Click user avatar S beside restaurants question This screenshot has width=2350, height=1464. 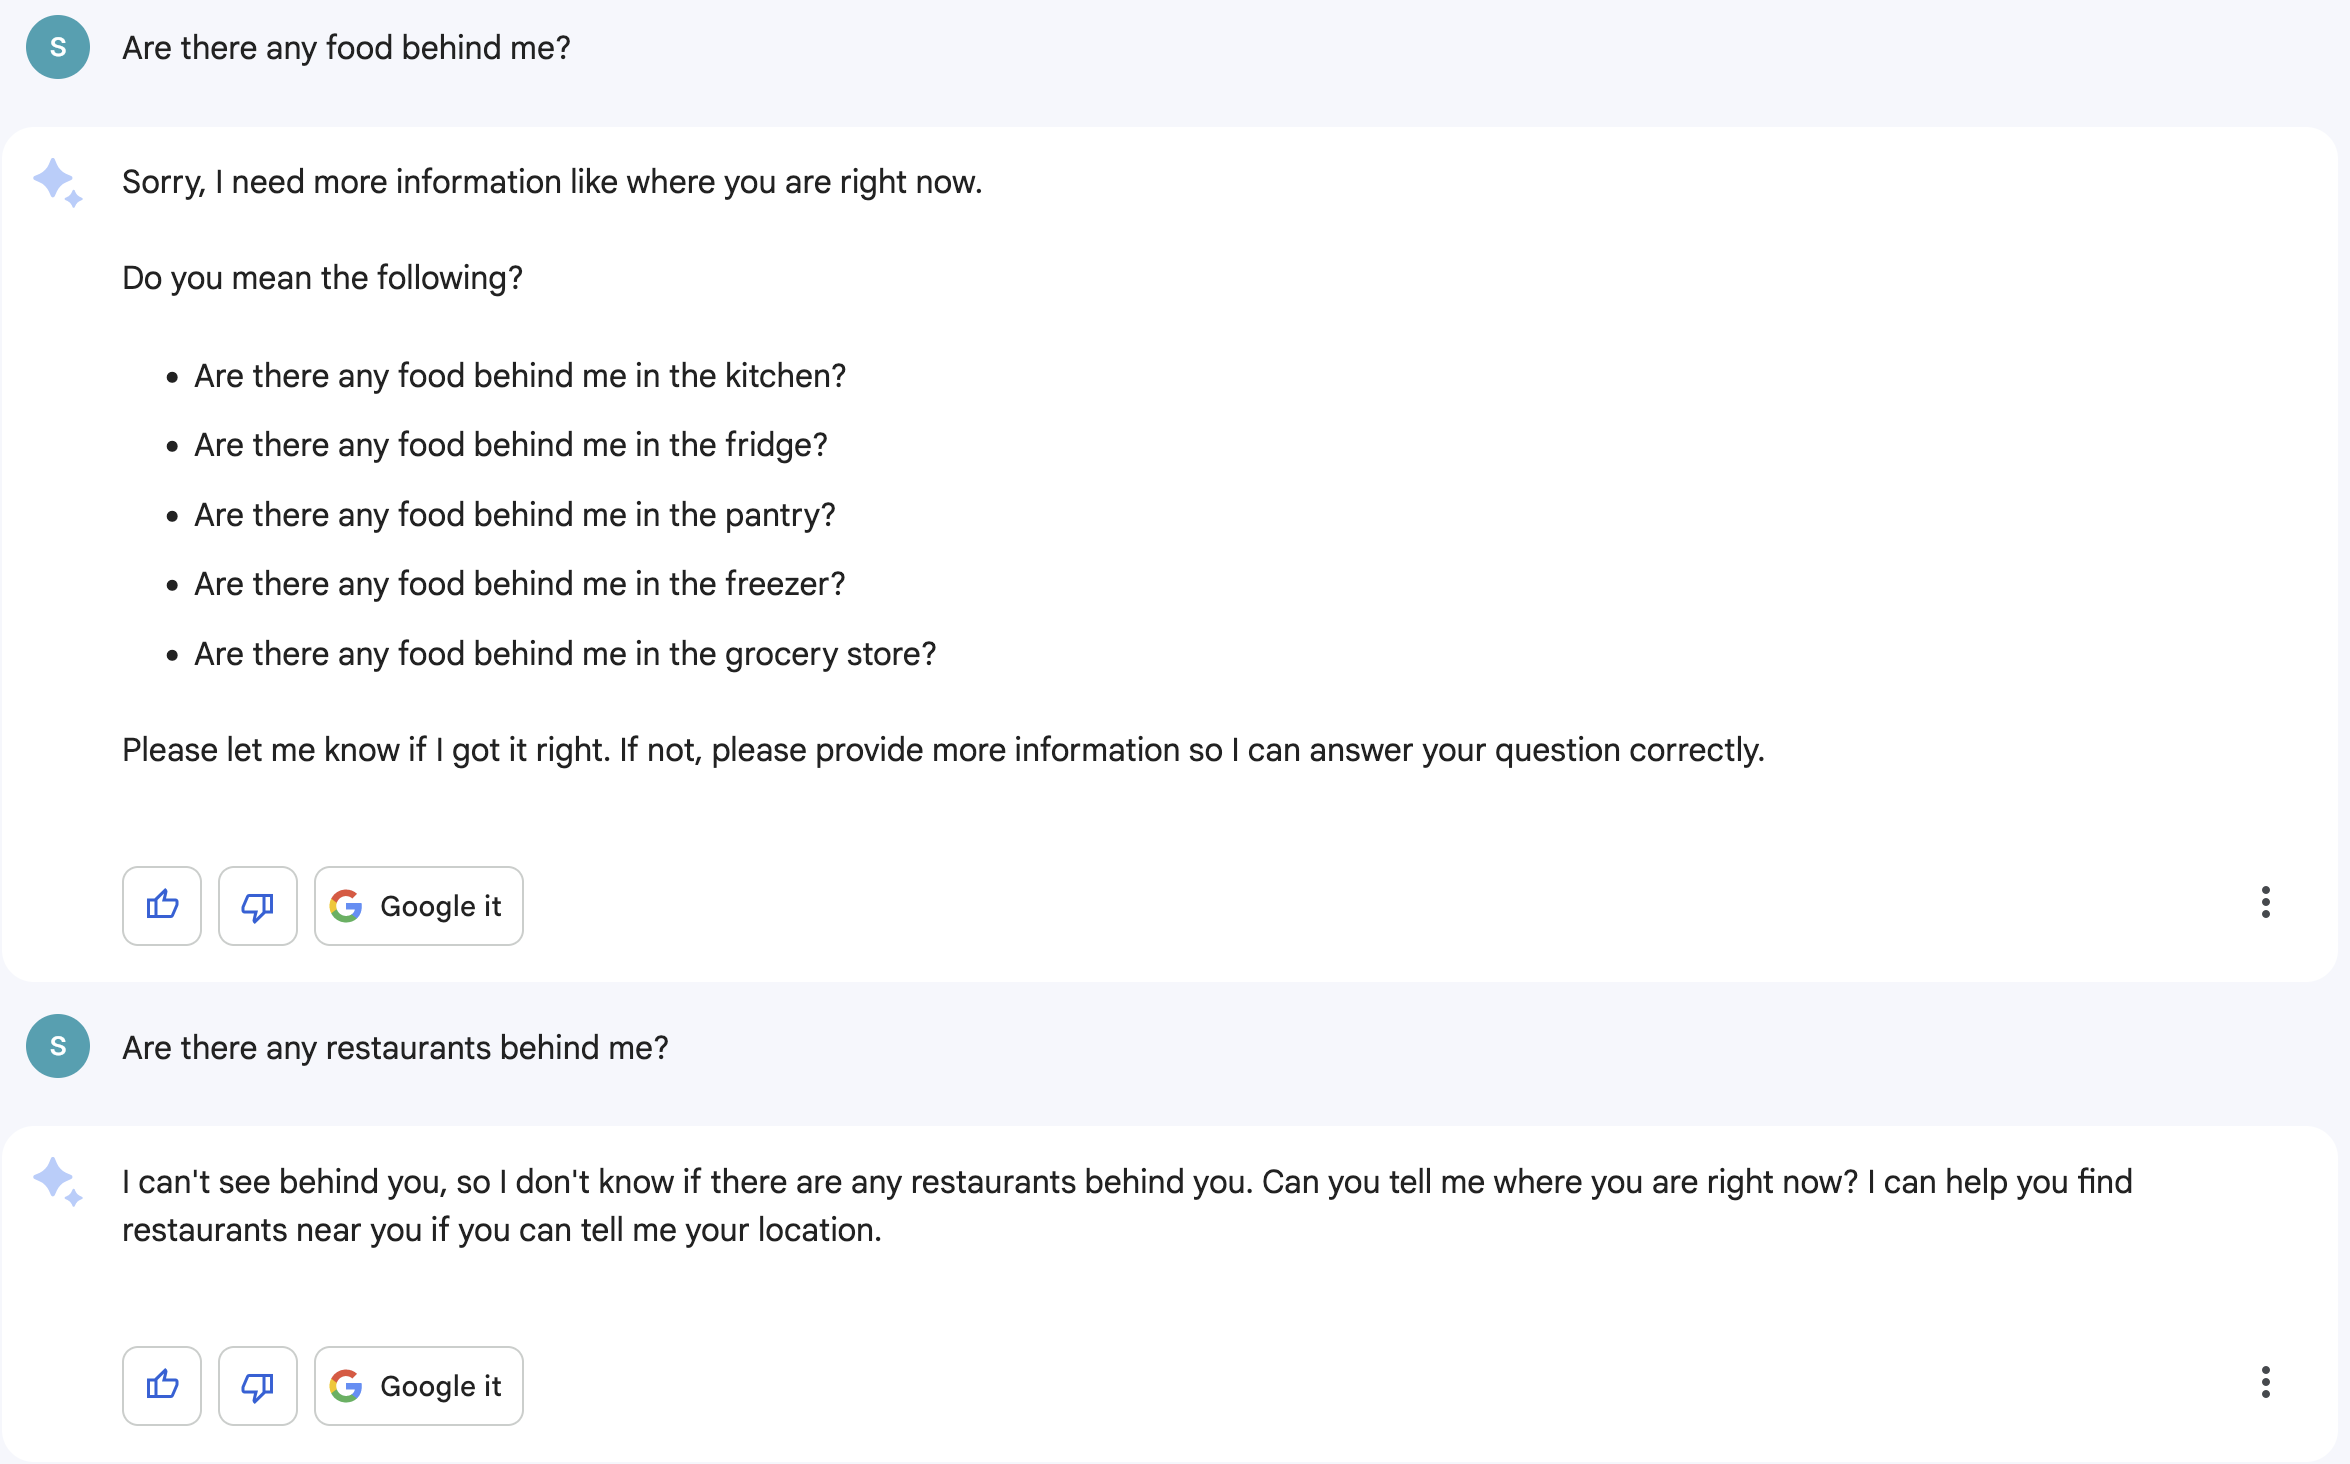(x=58, y=1046)
